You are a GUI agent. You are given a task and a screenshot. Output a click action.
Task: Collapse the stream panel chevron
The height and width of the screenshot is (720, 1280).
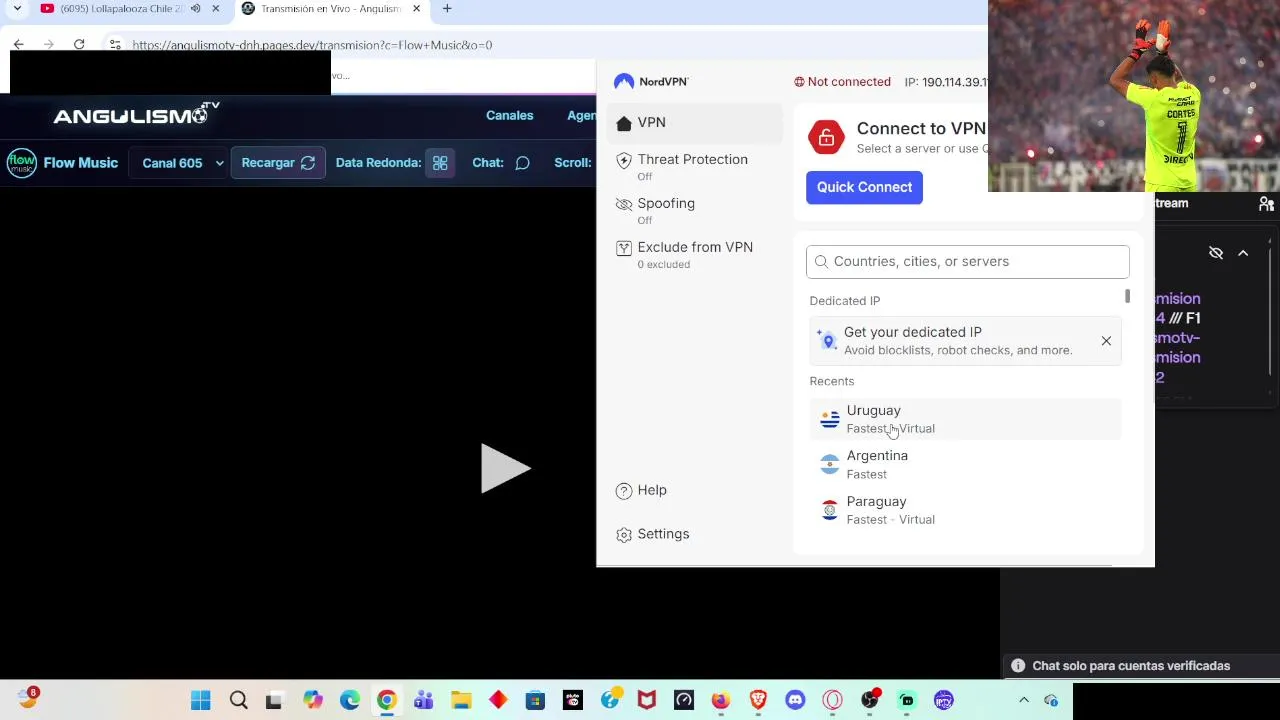pyautogui.click(x=1243, y=253)
